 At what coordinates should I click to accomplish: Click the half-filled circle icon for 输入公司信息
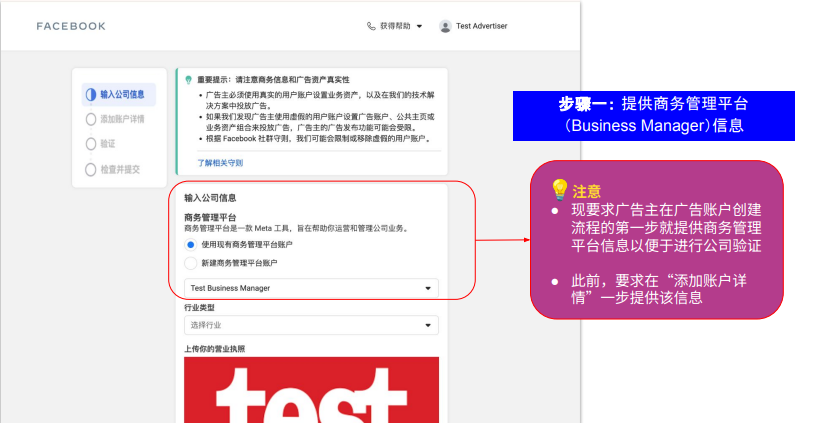pyautogui.click(x=91, y=95)
